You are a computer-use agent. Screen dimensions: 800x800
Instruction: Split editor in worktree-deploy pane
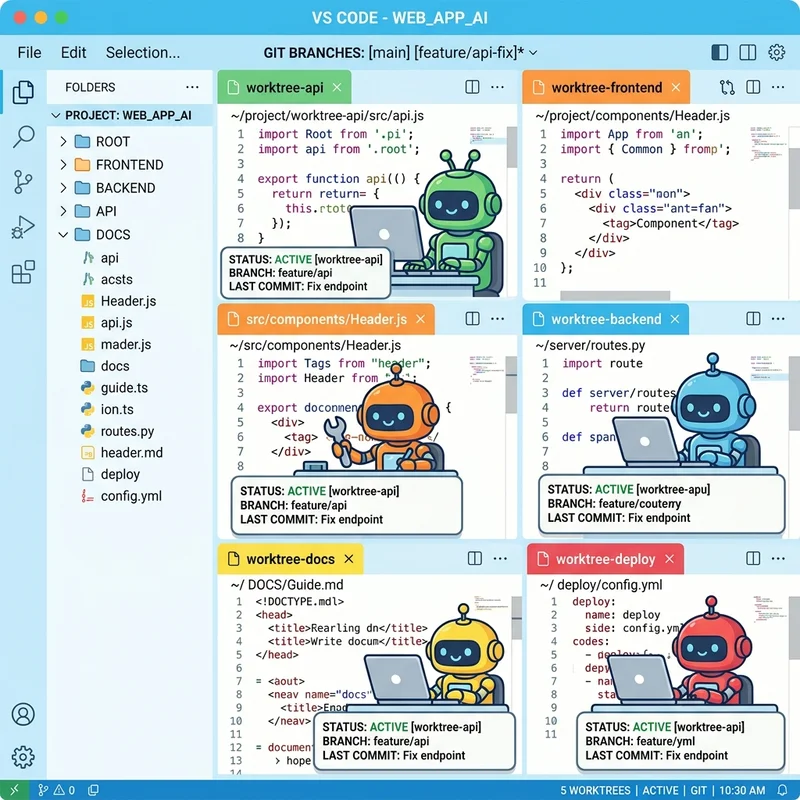click(753, 559)
